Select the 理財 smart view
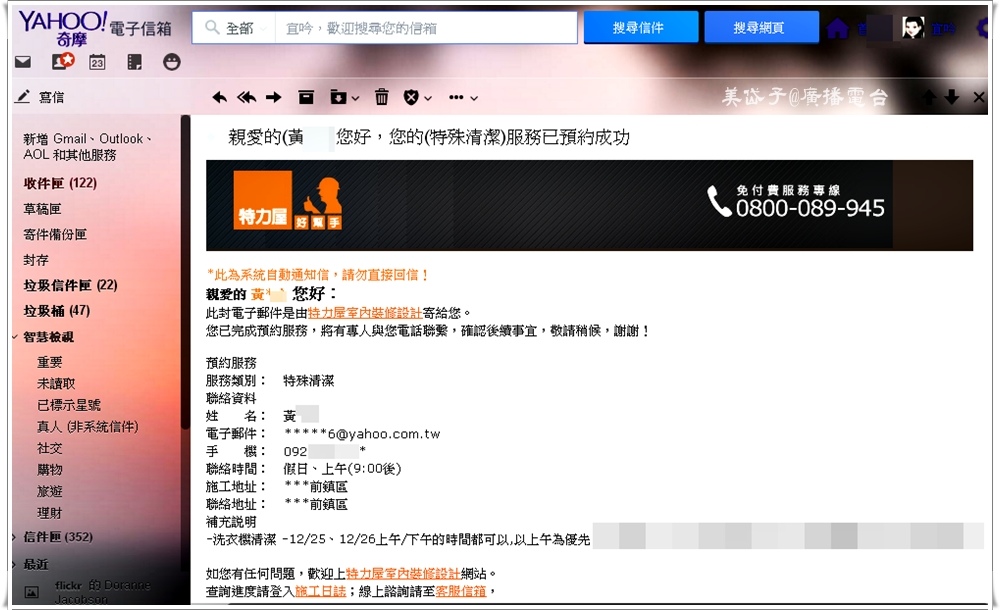This screenshot has height=610, width=1000. [50, 513]
